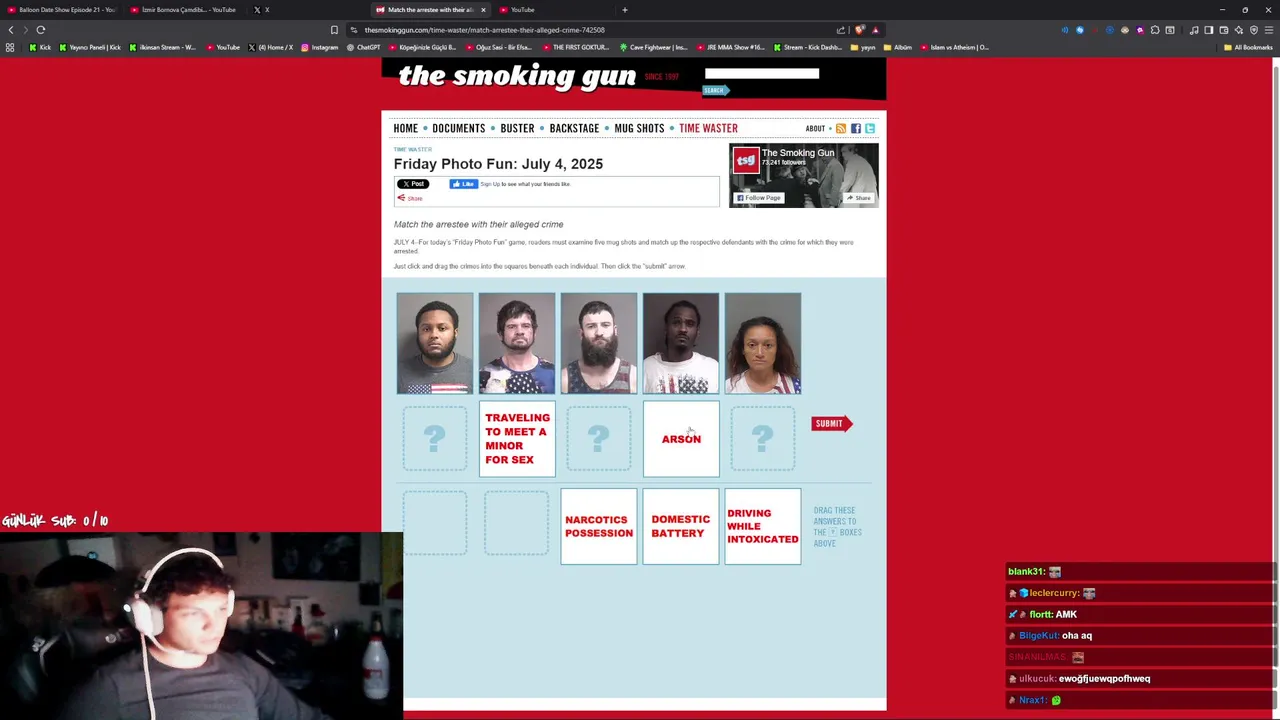Bookmark this page from the address bar
1280x720 pixels.
click(x=334, y=30)
